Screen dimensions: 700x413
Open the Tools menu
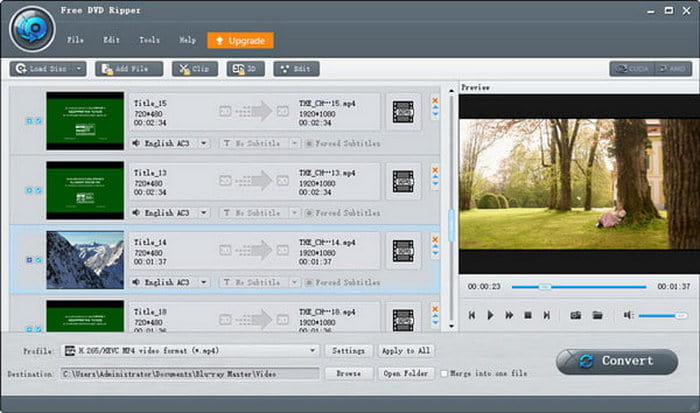click(x=149, y=40)
